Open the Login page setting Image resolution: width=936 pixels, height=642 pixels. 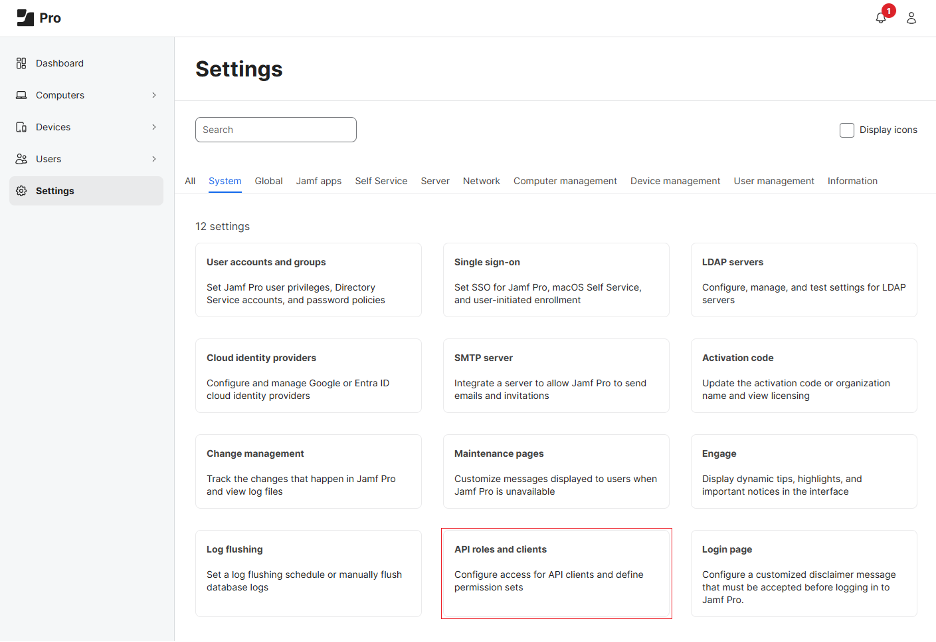pyautogui.click(x=804, y=573)
